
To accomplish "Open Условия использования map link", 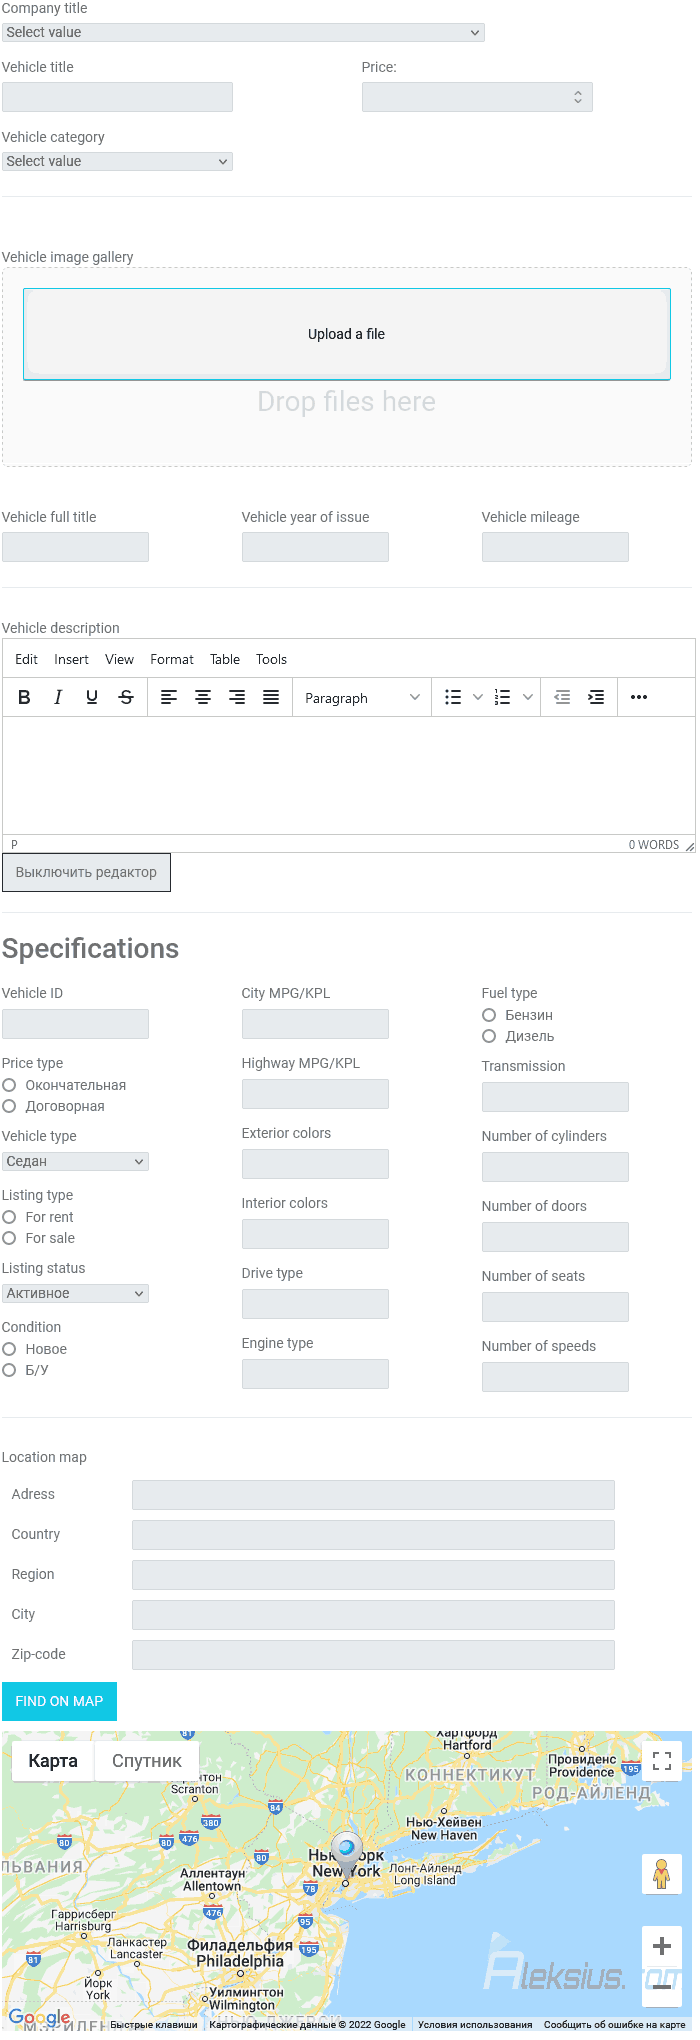I will (x=475, y=2024).
